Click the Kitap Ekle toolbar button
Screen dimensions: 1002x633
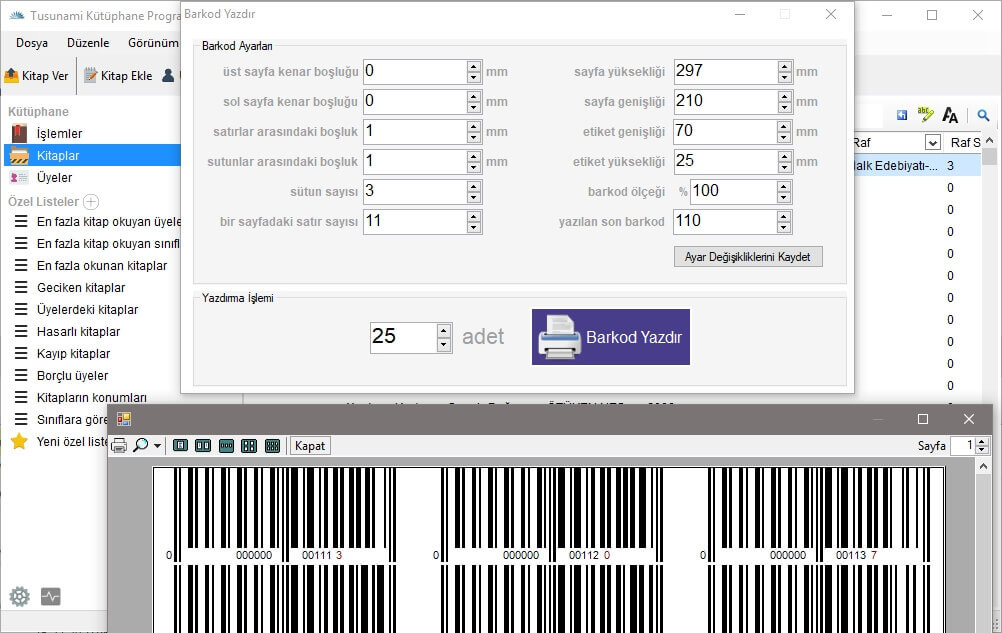click(x=119, y=76)
